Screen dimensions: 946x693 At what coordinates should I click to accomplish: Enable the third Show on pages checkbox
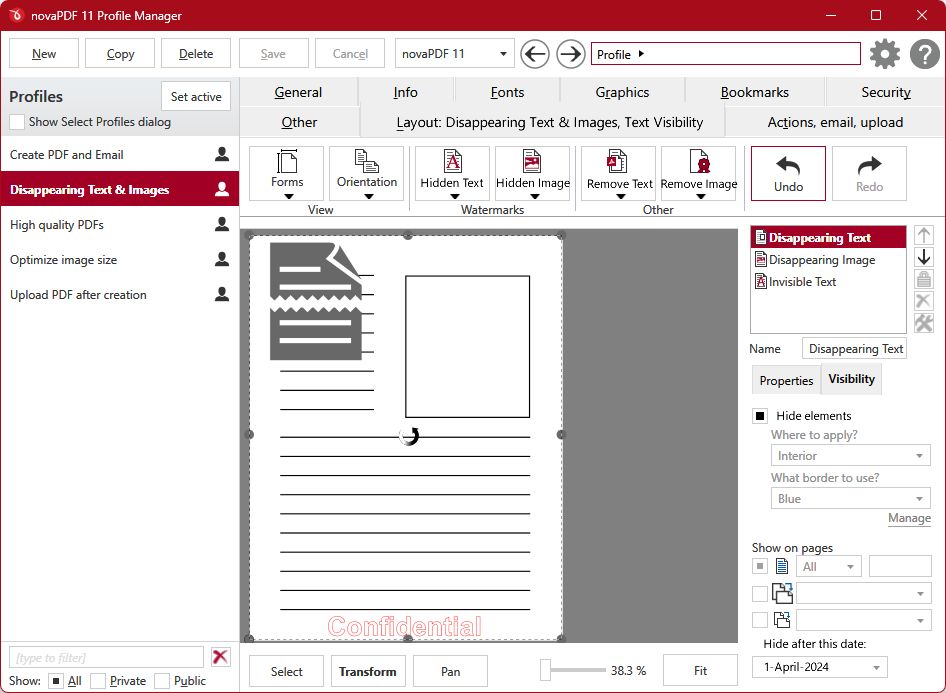[x=760, y=619]
